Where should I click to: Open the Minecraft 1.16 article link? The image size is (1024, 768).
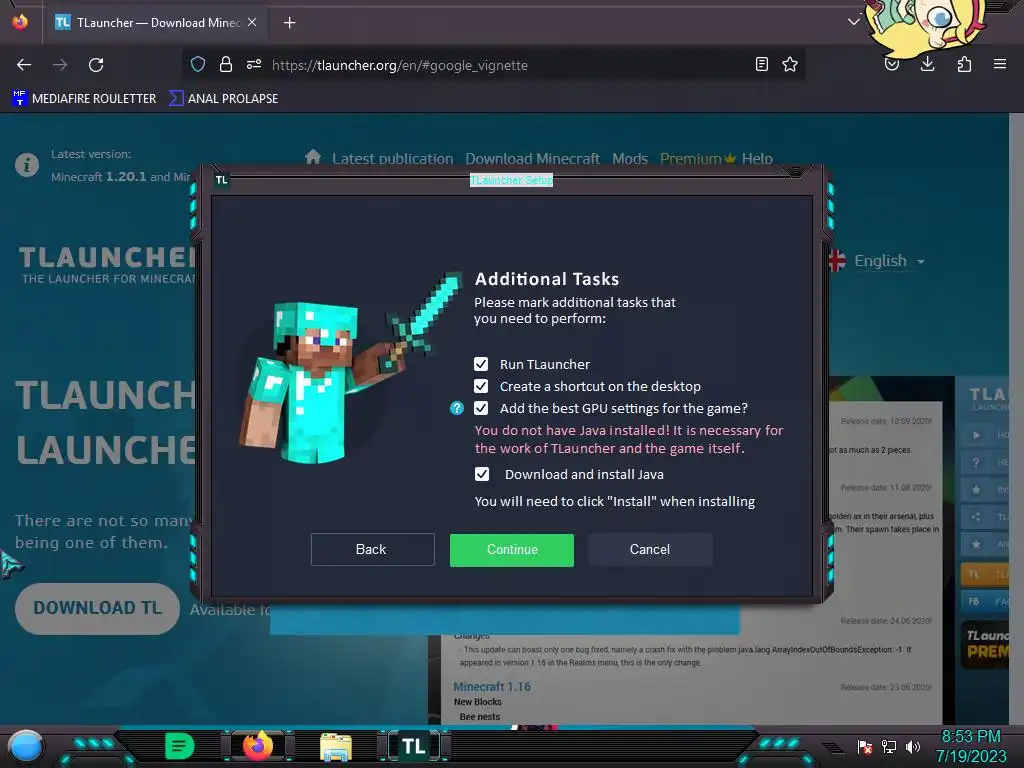click(x=492, y=687)
